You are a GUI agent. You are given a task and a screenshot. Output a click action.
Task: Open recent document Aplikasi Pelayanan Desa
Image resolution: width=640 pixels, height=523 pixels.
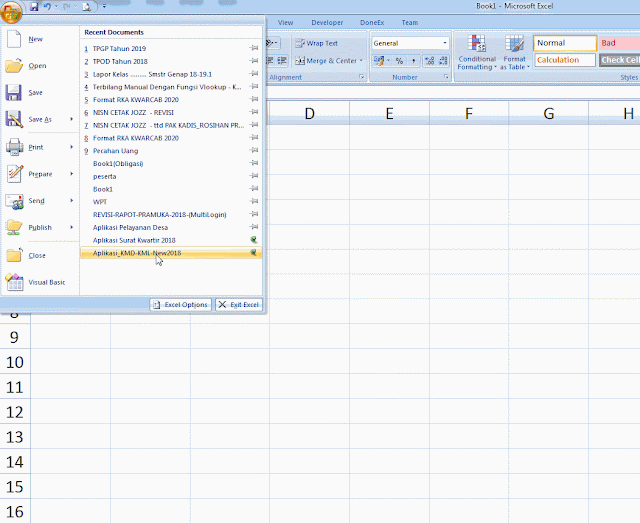(171, 227)
